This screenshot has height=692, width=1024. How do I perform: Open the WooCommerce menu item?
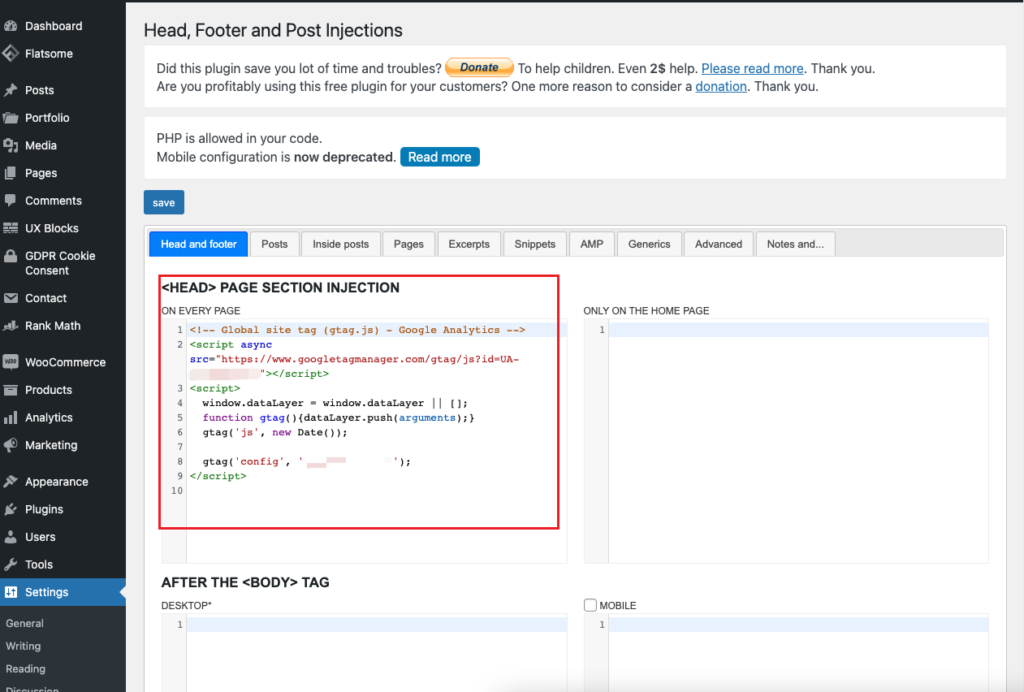[63, 362]
